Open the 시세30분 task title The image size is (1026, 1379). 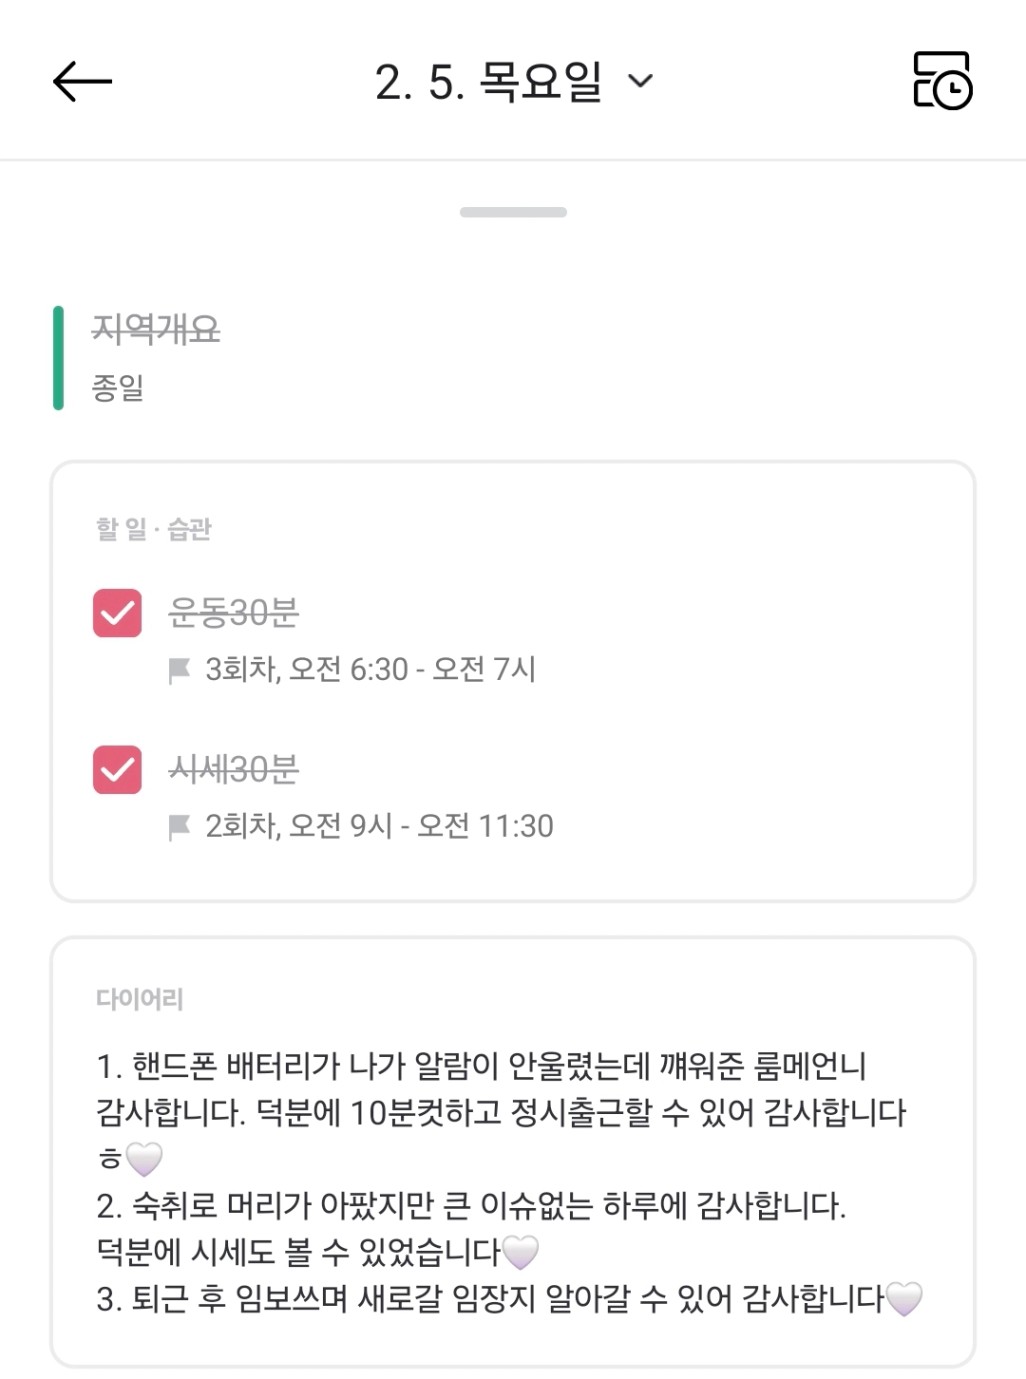click(234, 769)
